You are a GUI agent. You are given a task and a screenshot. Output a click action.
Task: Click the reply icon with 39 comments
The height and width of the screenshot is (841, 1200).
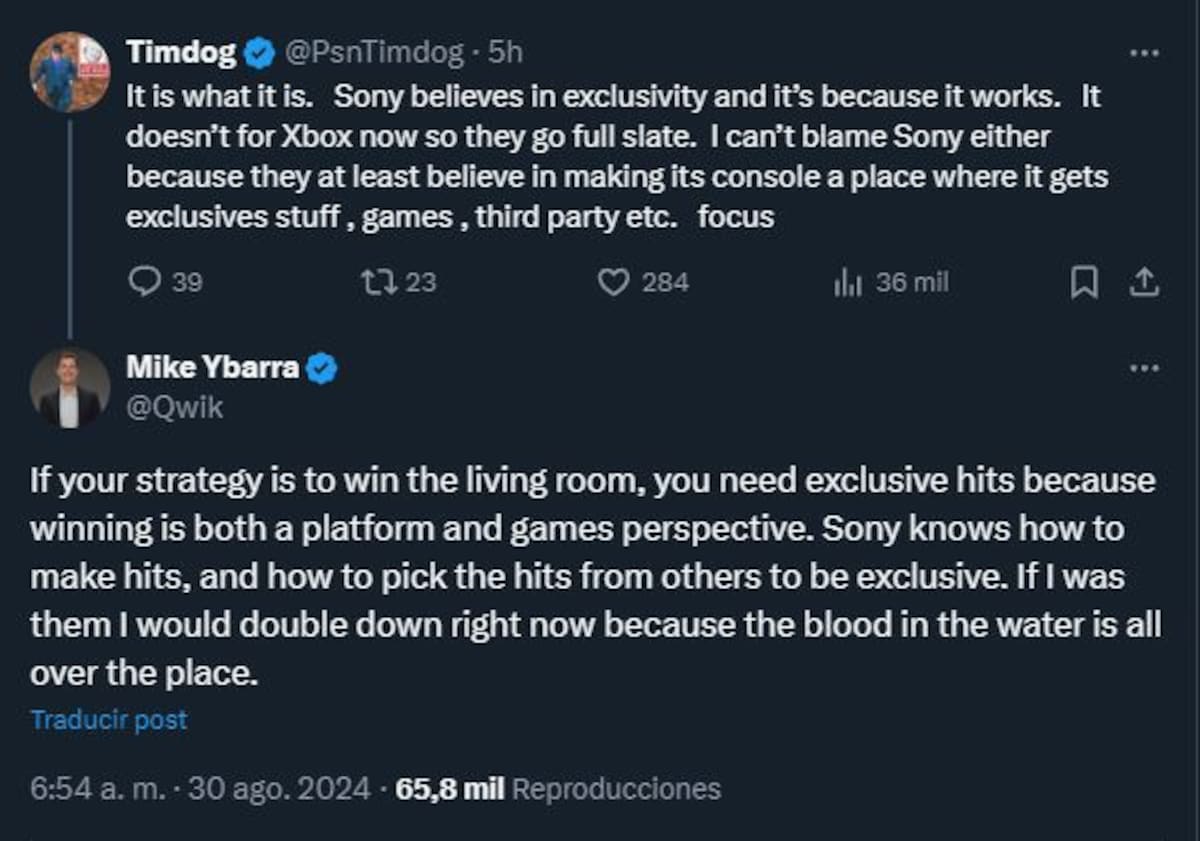pyautogui.click(x=145, y=283)
